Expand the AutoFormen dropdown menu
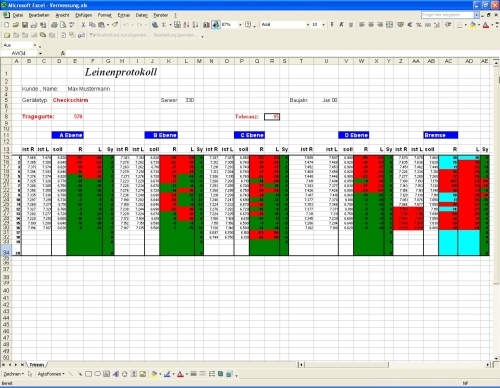Screen dimensions: 500x388 point(51,374)
